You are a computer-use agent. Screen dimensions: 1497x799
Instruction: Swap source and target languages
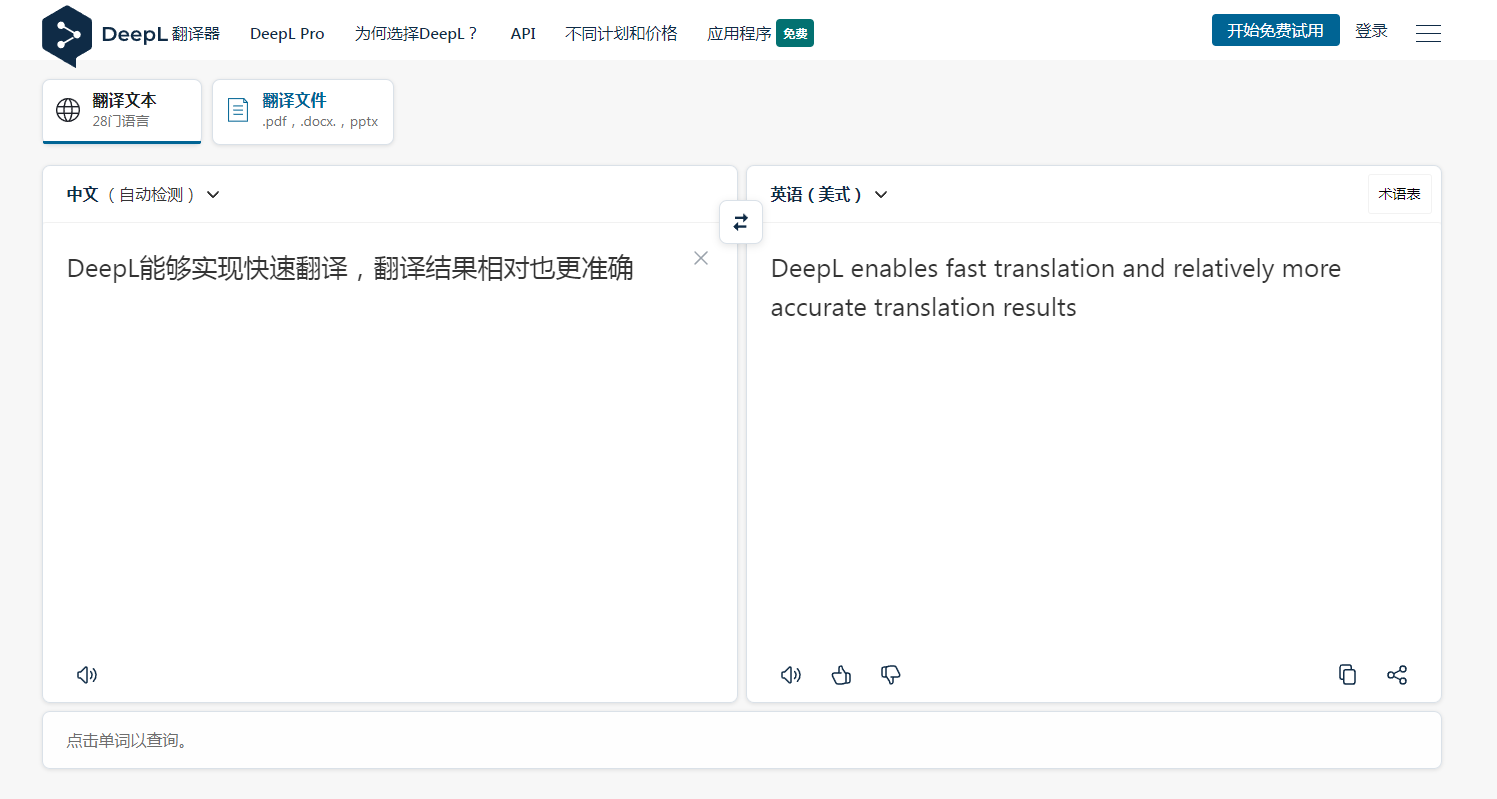741,222
